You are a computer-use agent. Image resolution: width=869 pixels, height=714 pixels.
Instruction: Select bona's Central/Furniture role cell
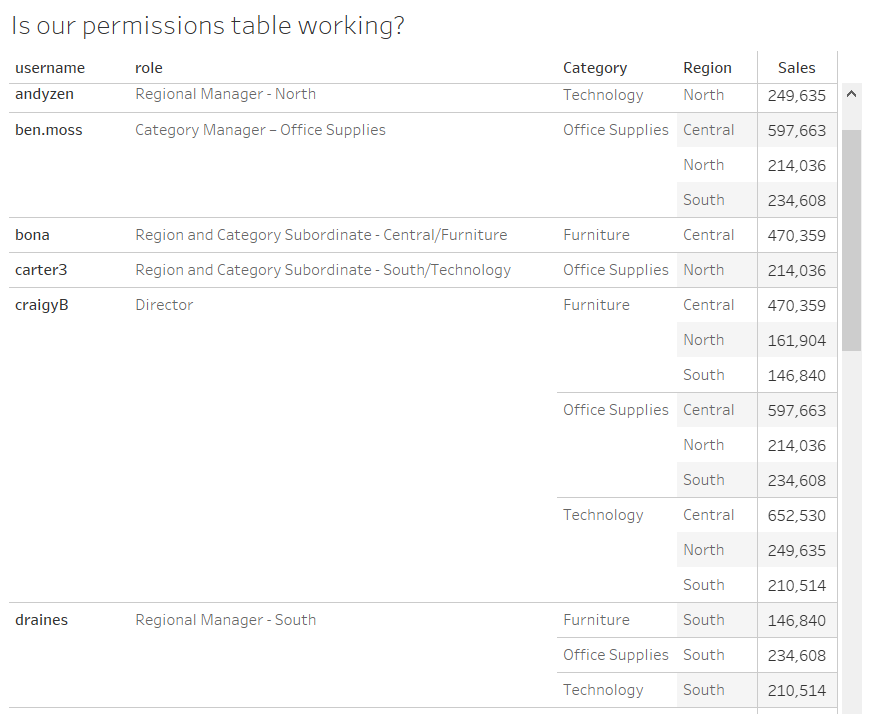pos(321,235)
